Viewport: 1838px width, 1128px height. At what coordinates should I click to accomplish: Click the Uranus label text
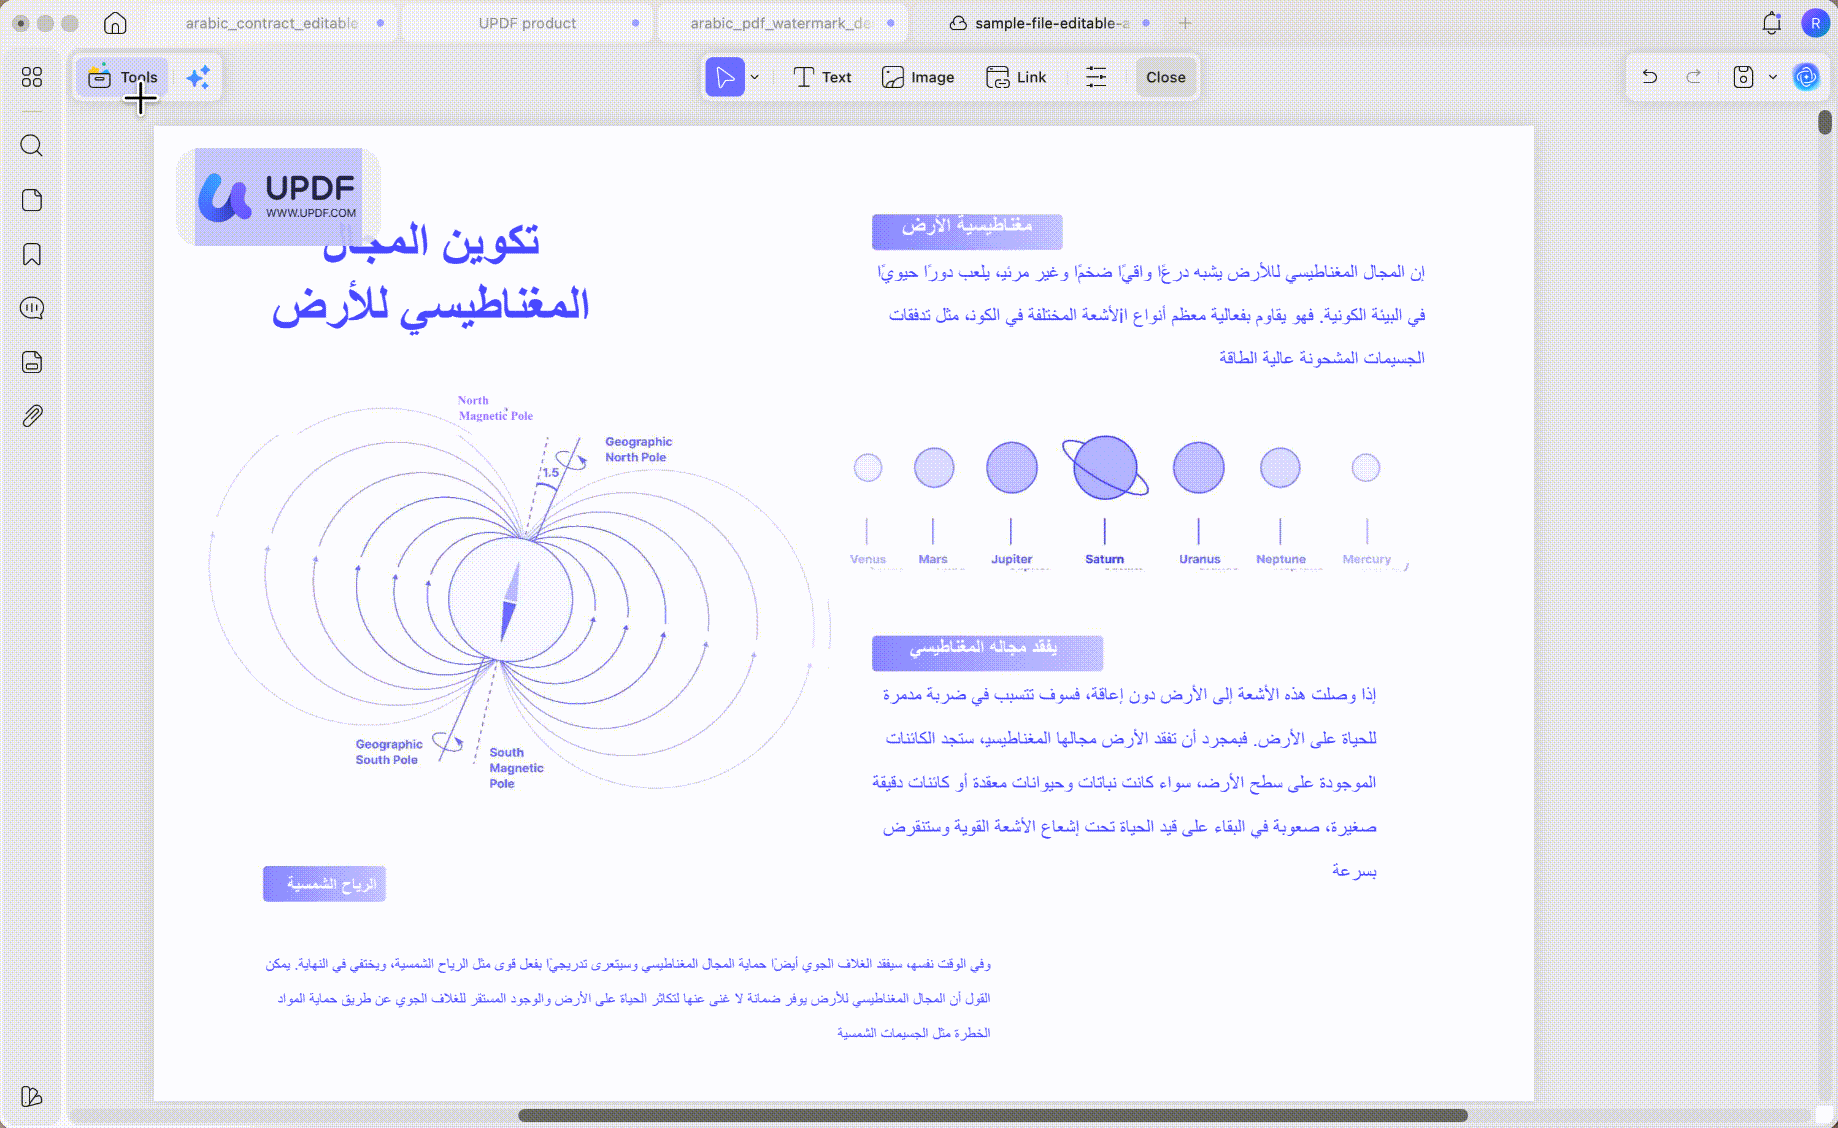[x=1199, y=559]
